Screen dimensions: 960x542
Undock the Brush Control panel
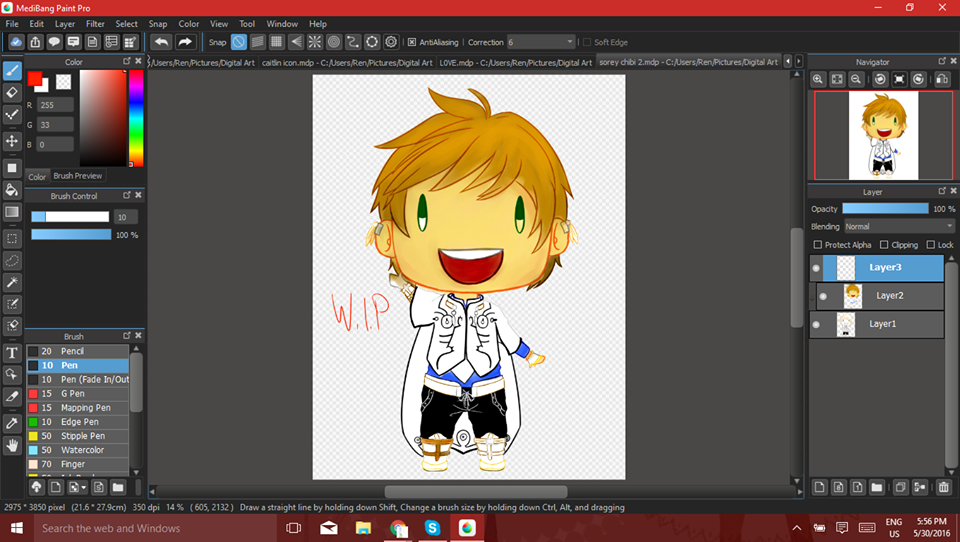pyautogui.click(x=127, y=195)
